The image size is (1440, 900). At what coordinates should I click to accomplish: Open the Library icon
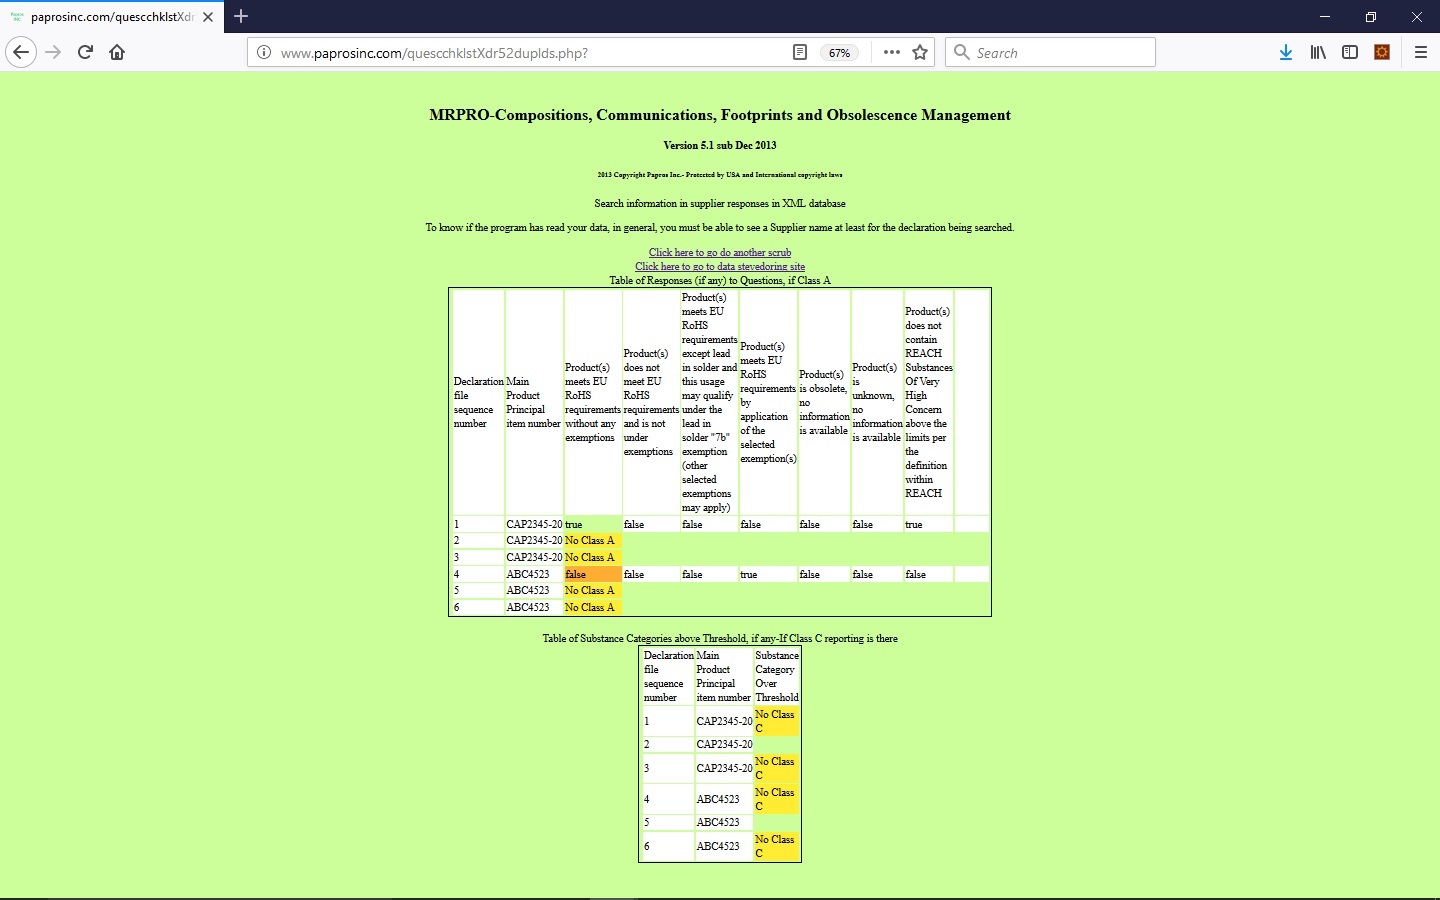(x=1318, y=52)
